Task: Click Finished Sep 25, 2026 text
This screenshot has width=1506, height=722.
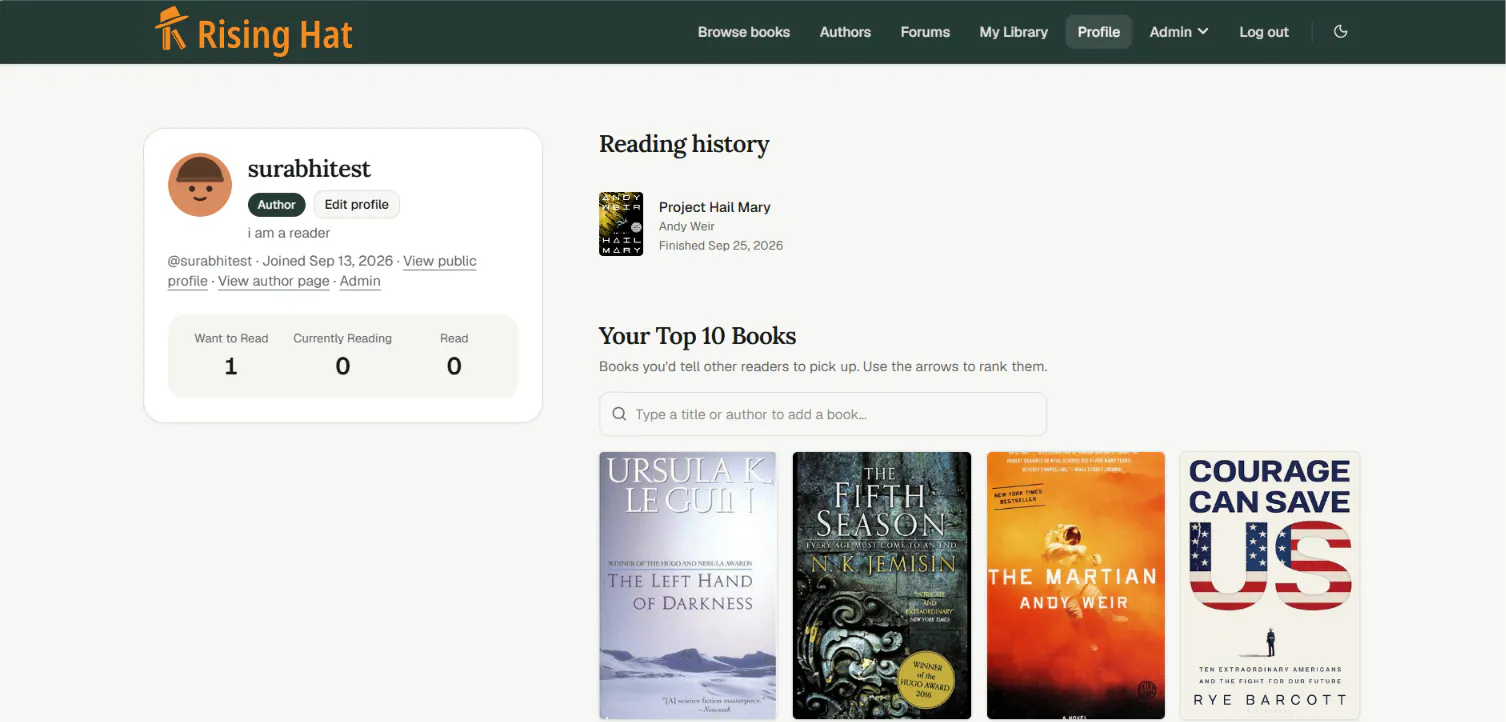Action: click(x=721, y=245)
